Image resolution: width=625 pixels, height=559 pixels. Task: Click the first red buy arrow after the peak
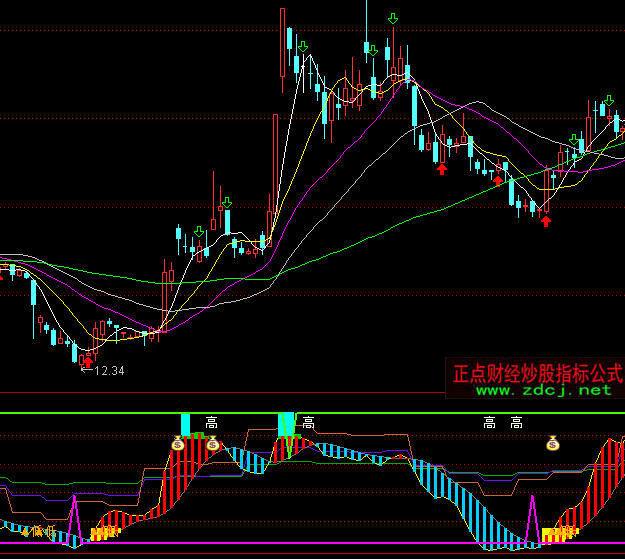click(441, 169)
